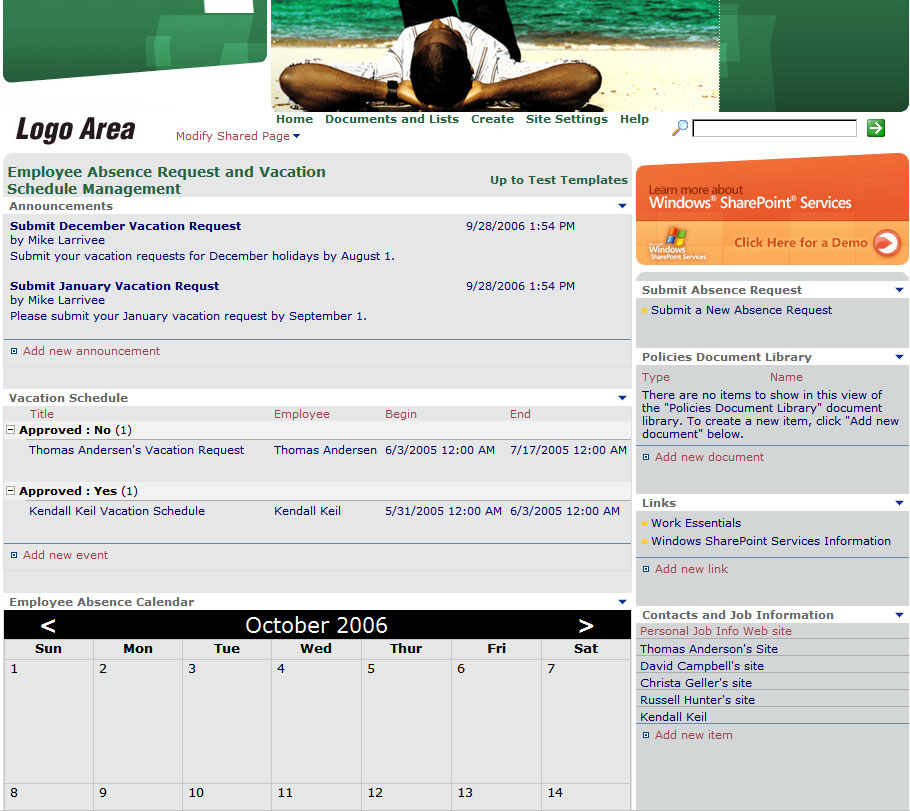Viewport: 910px width, 811px height.
Task: Open David Campbell's site link
Action: point(702,666)
